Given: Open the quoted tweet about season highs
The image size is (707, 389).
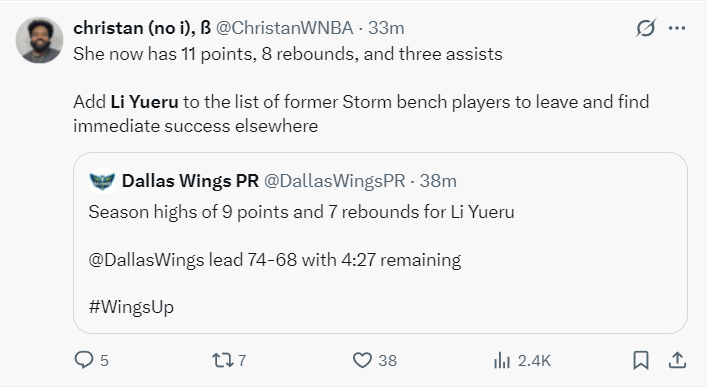Looking at the screenshot, I should click(x=380, y=243).
